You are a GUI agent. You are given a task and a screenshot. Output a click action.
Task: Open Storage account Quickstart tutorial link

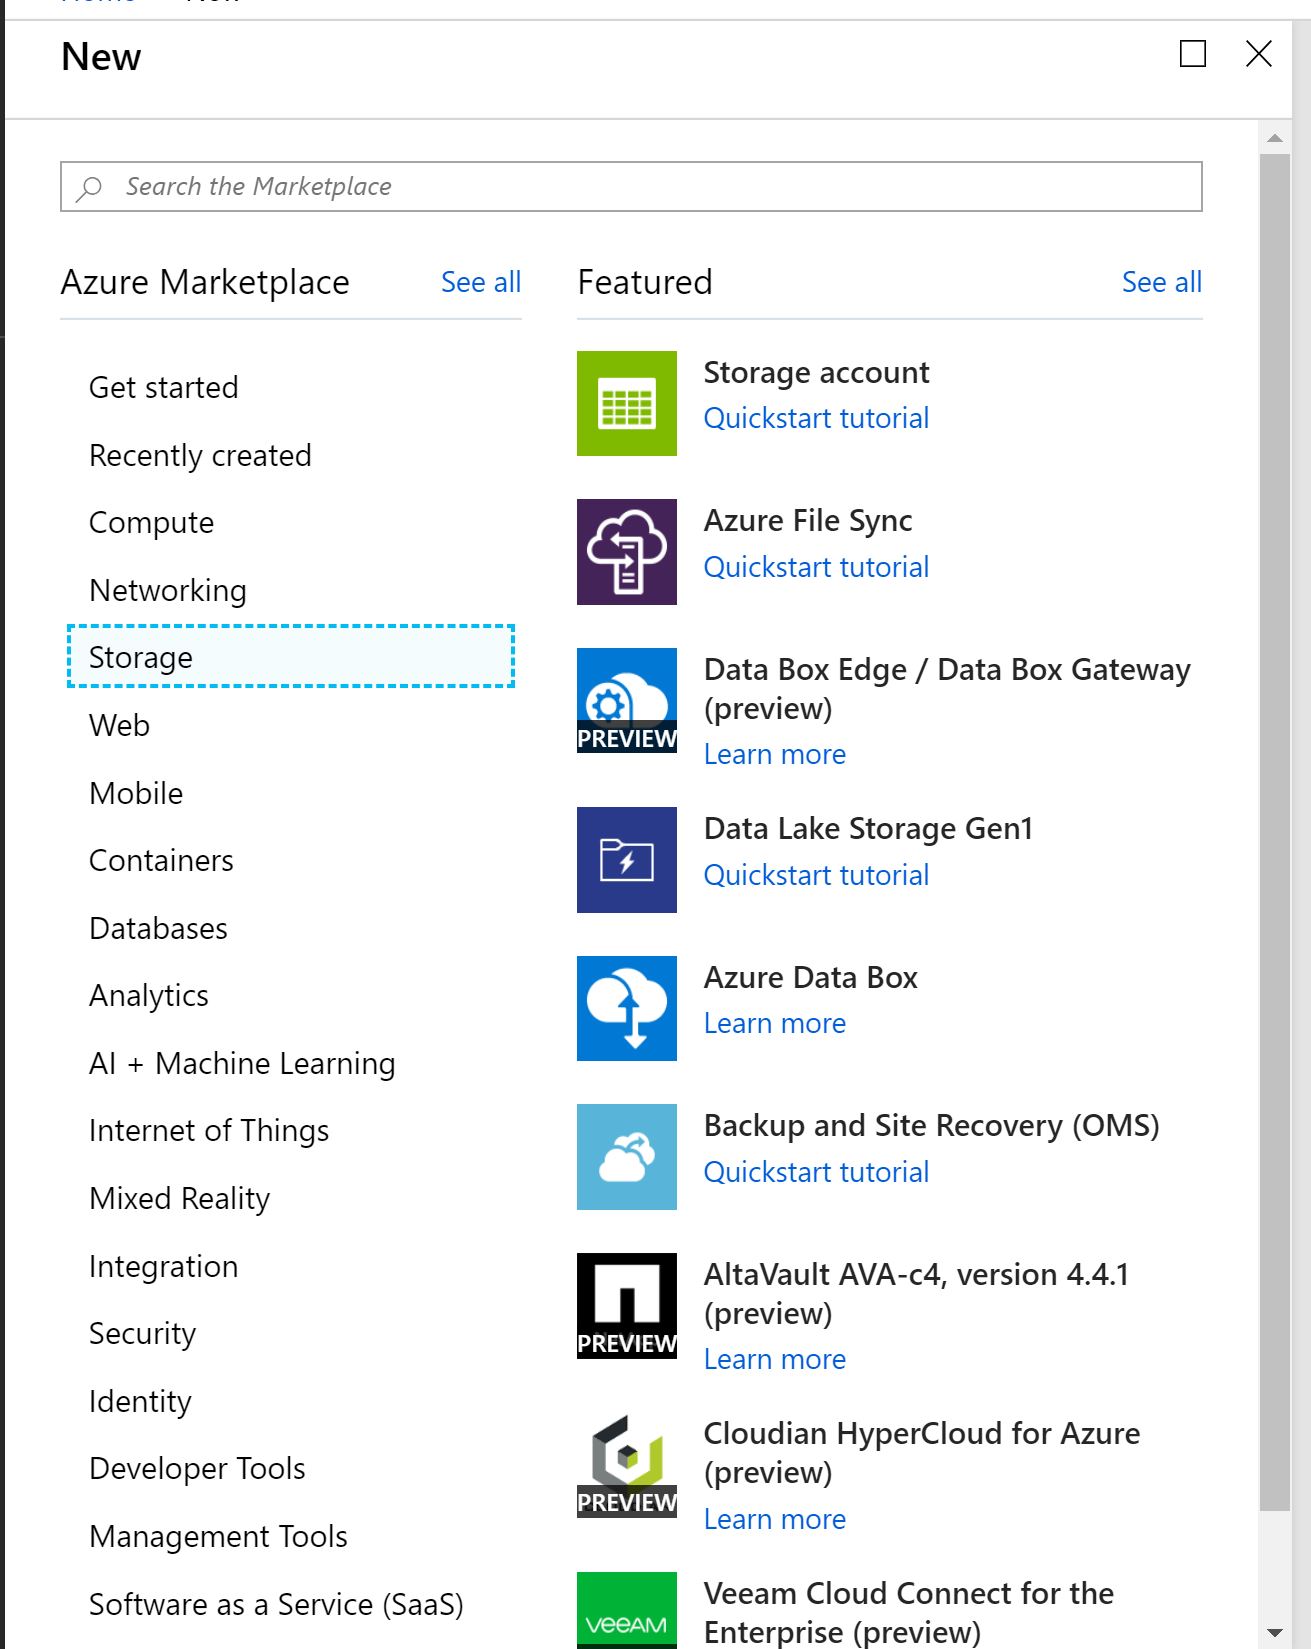click(816, 418)
